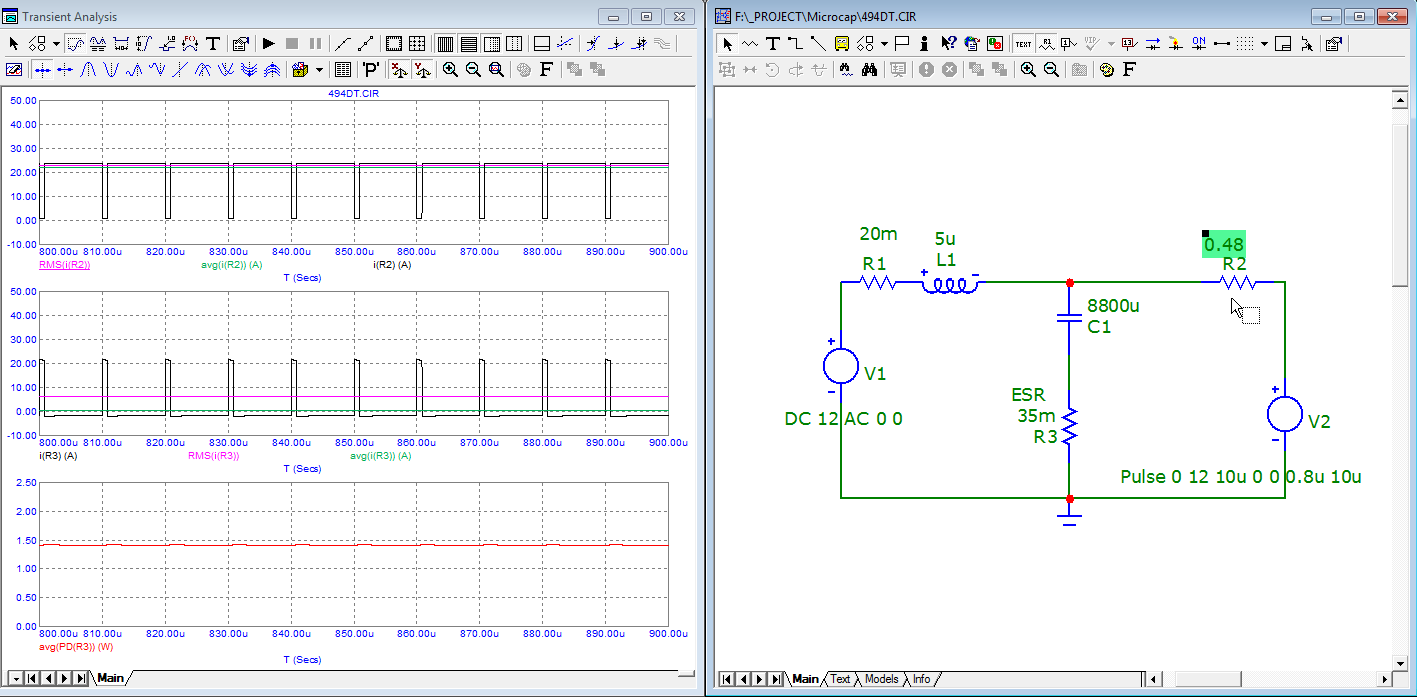Click the Peak cursor function icon

click(87, 70)
